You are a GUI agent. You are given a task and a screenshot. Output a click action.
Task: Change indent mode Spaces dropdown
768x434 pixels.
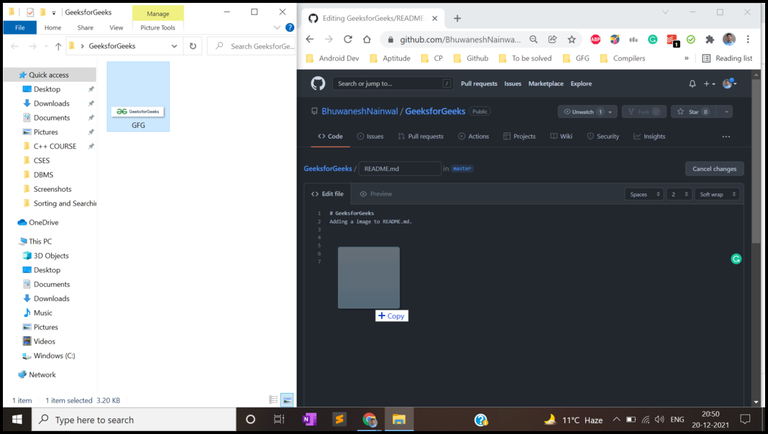pyautogui.click(x=644, y=194)
